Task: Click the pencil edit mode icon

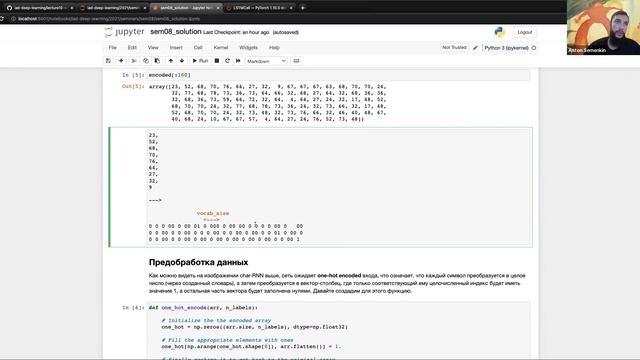Action: [476, 48]
